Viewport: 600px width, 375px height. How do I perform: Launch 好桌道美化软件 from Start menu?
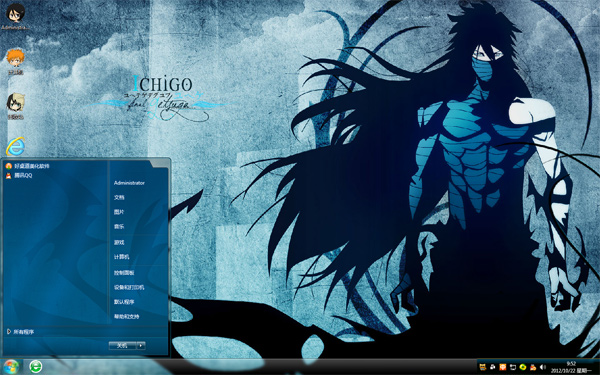click(28, 166)
